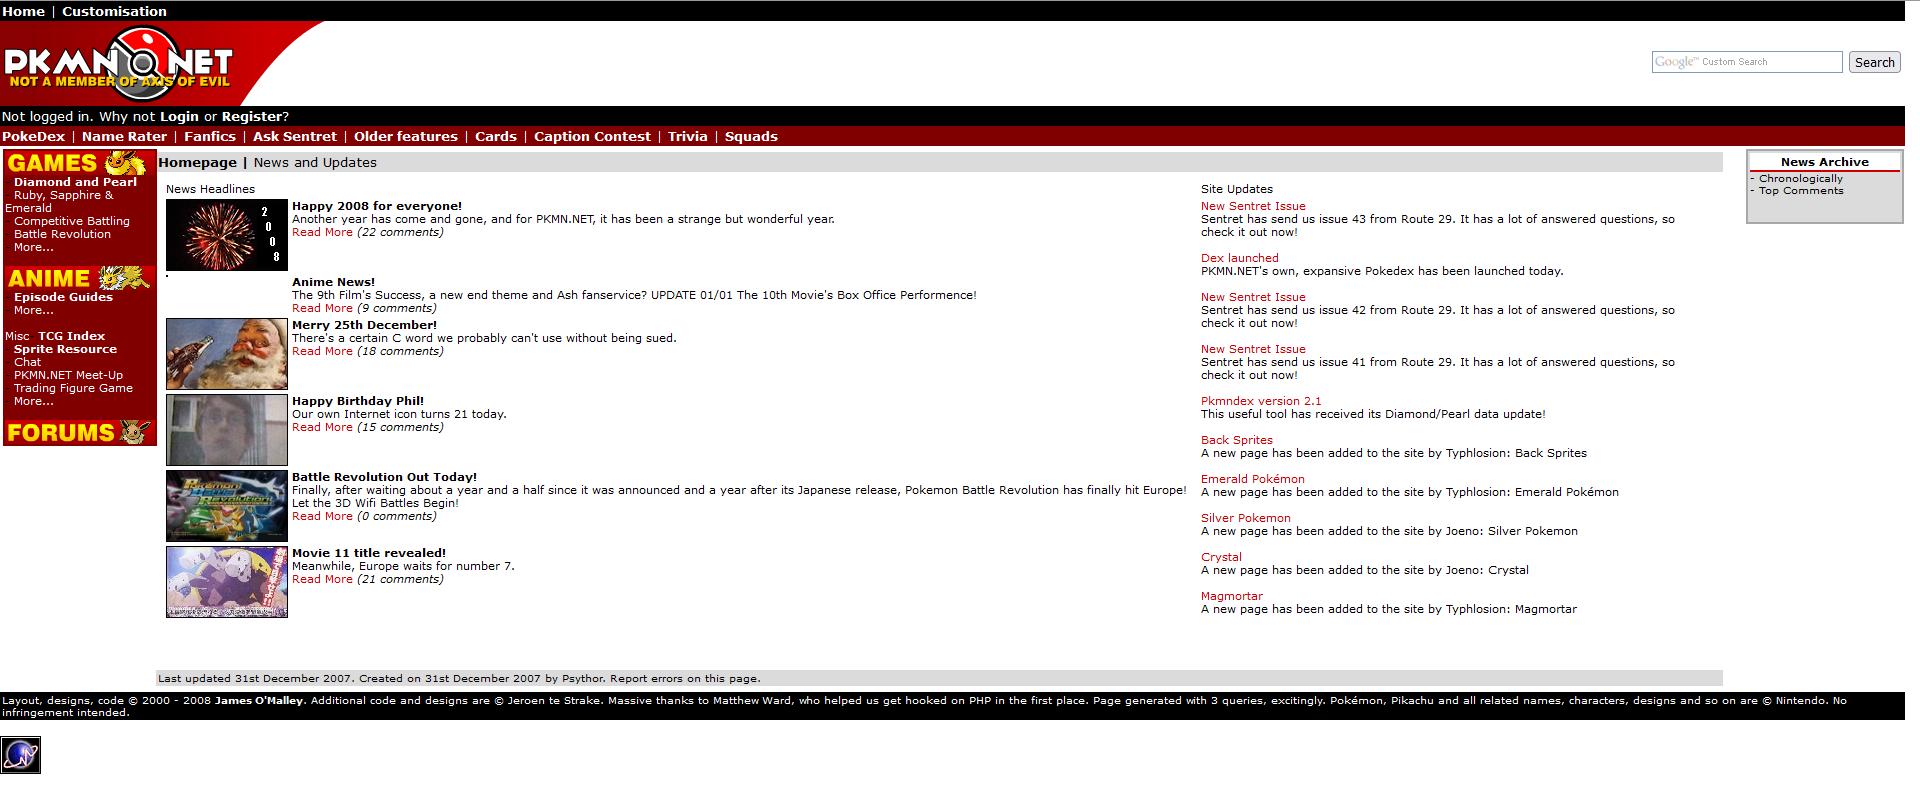Open the Trivia nav item
Image resolution: width=1920 pixels, height=785 pixels.
point(687,136)
